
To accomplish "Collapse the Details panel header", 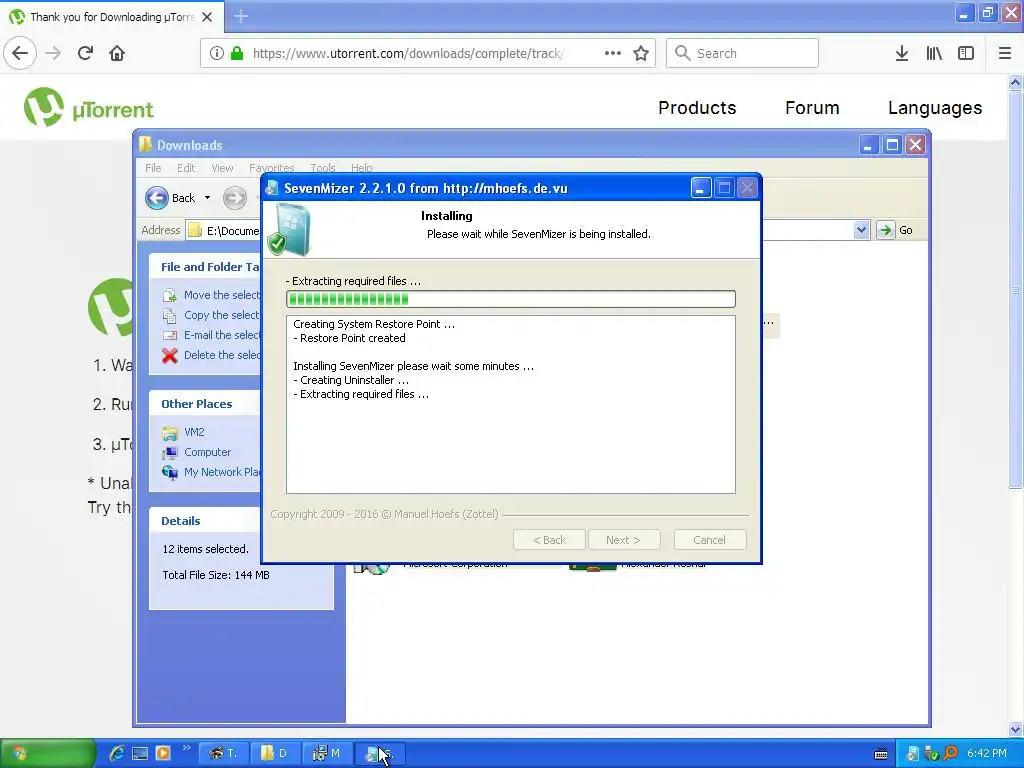I will (204, 521).
